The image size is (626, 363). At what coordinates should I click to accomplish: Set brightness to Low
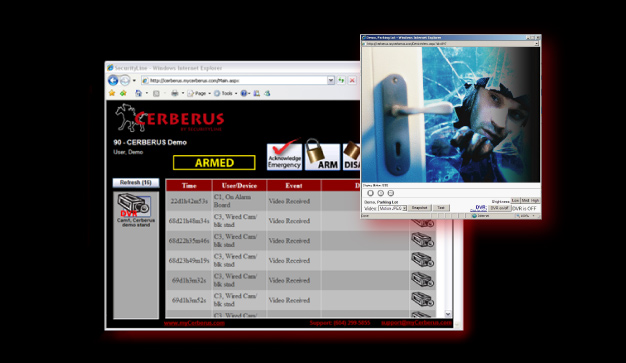515,200
